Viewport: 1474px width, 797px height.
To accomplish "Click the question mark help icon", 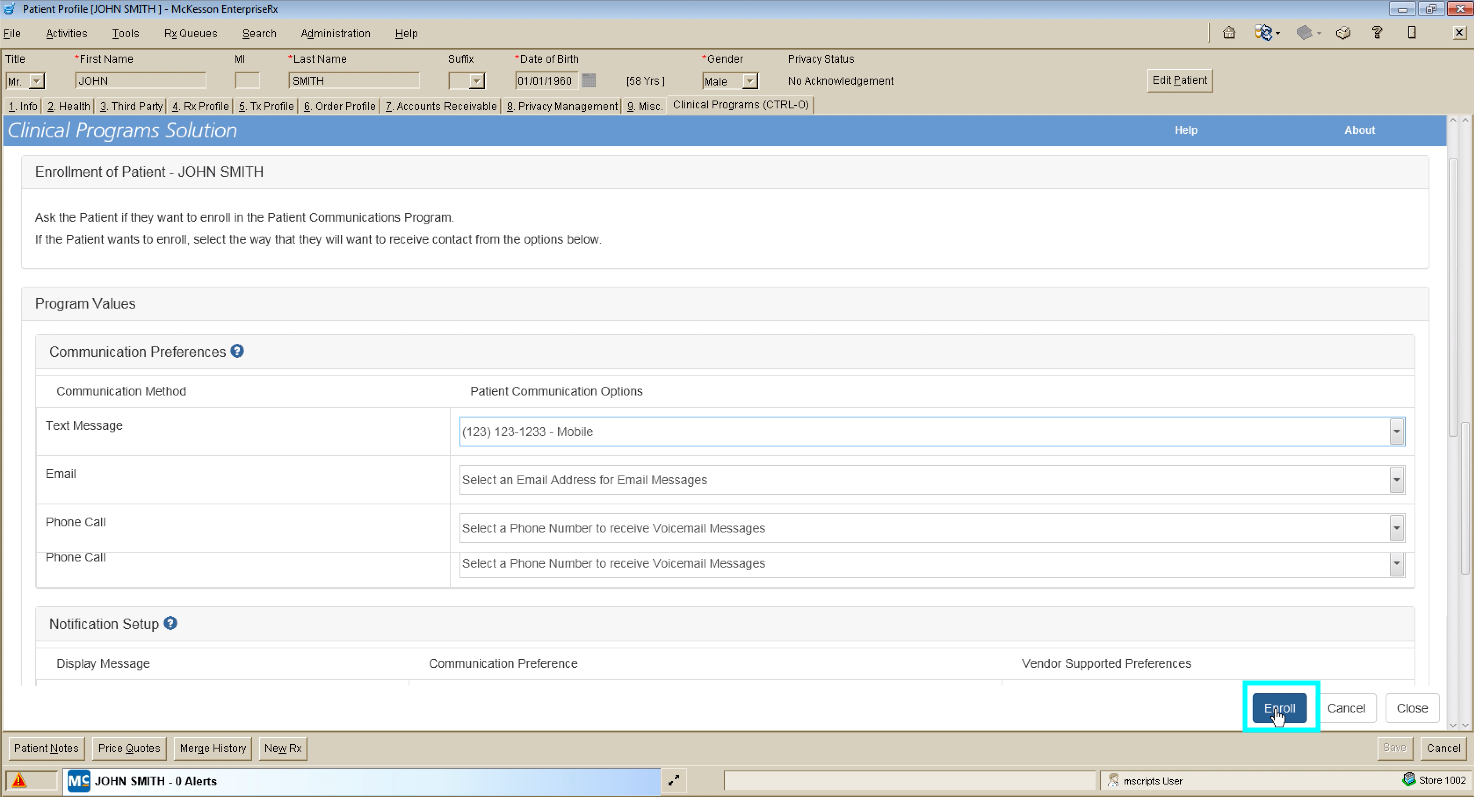I will (1377, 33).
